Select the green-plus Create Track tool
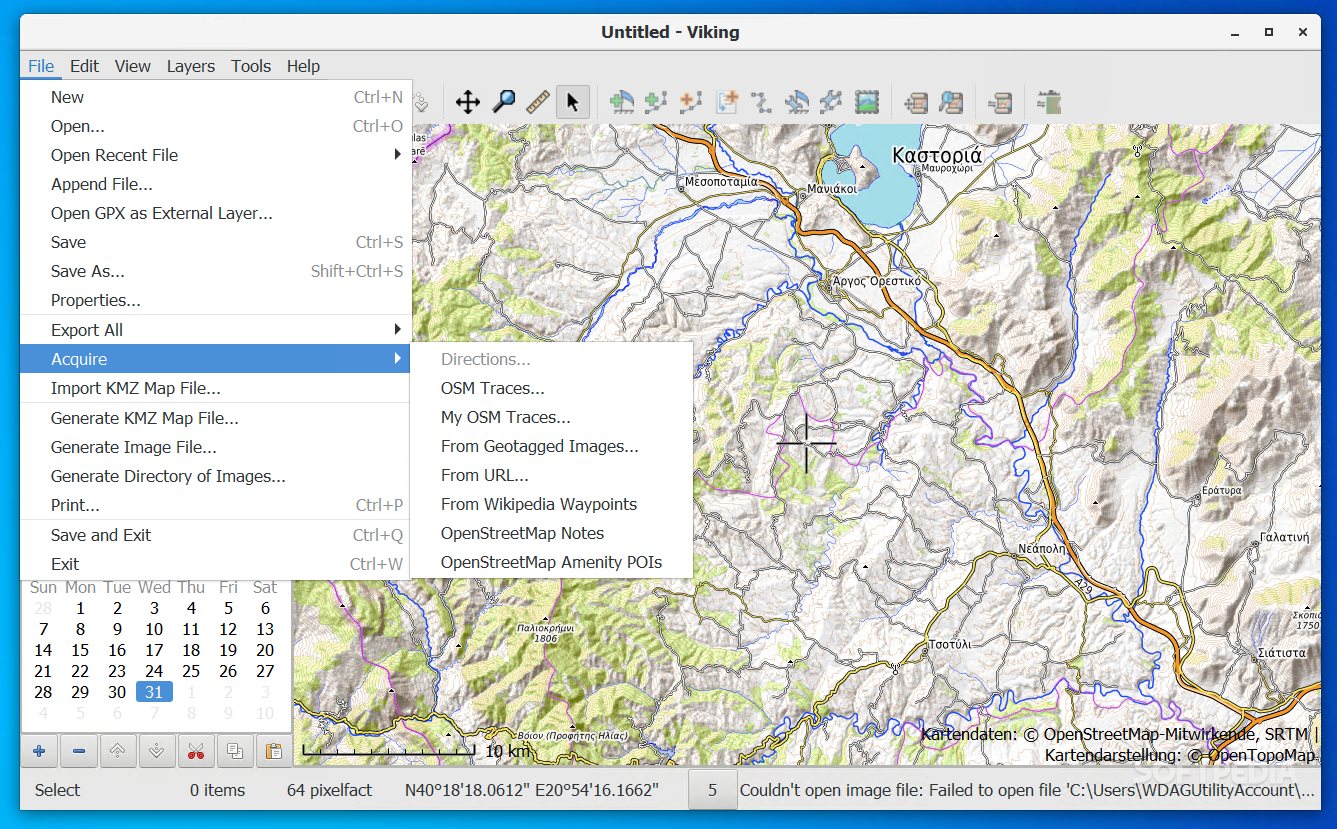 point(656,101)
